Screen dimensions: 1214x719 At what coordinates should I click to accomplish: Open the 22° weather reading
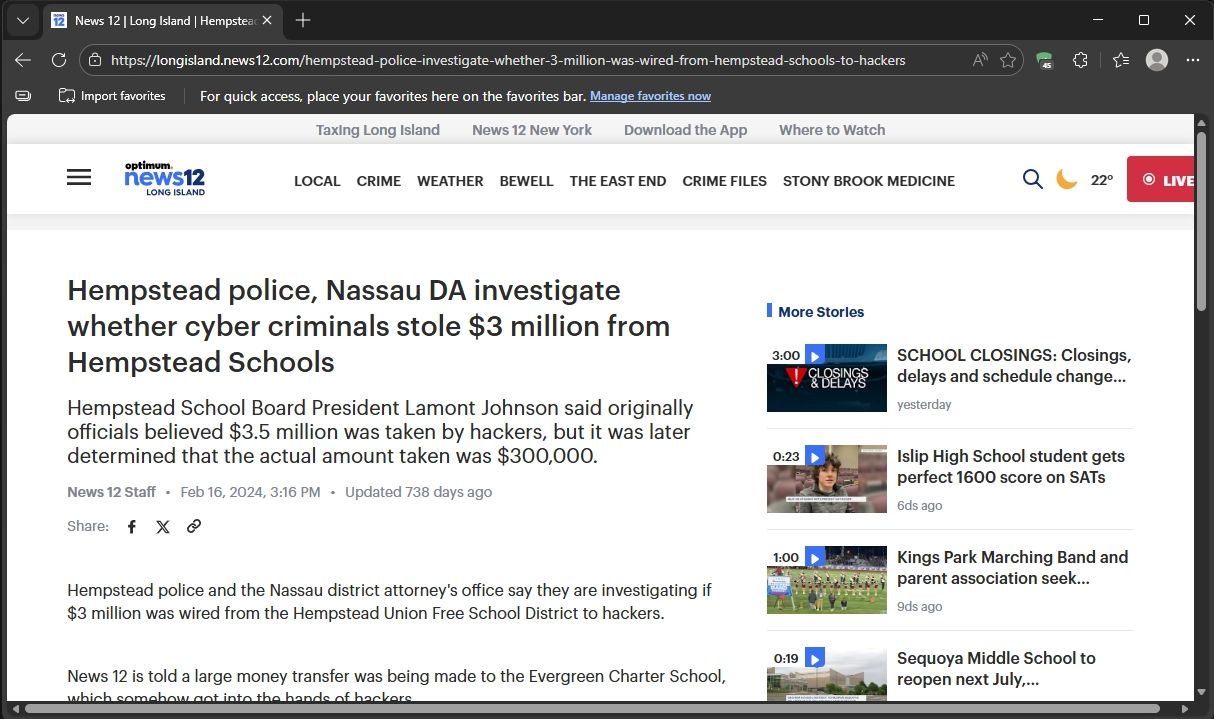[1102, 180]
